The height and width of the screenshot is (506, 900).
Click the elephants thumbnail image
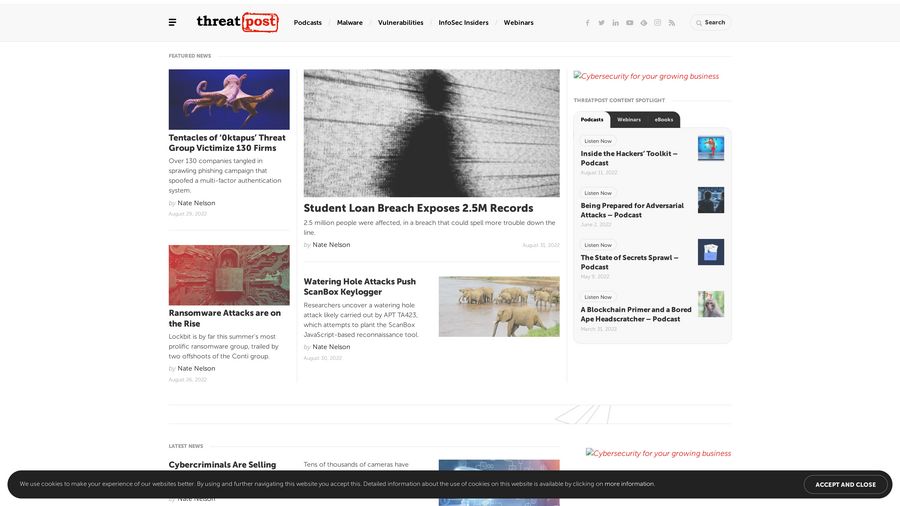click(499, 306)
